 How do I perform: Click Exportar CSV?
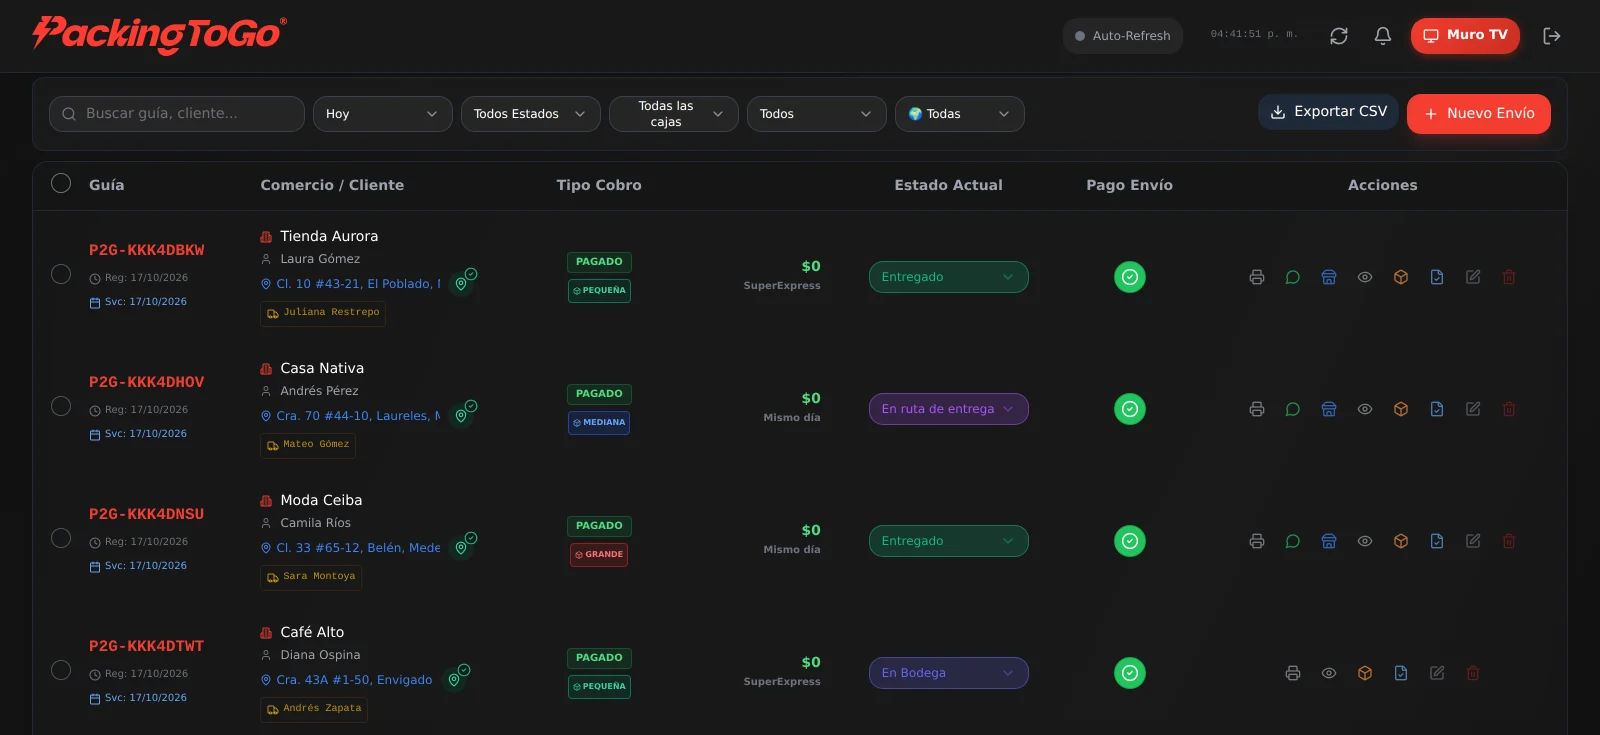tap(1328, 112)
